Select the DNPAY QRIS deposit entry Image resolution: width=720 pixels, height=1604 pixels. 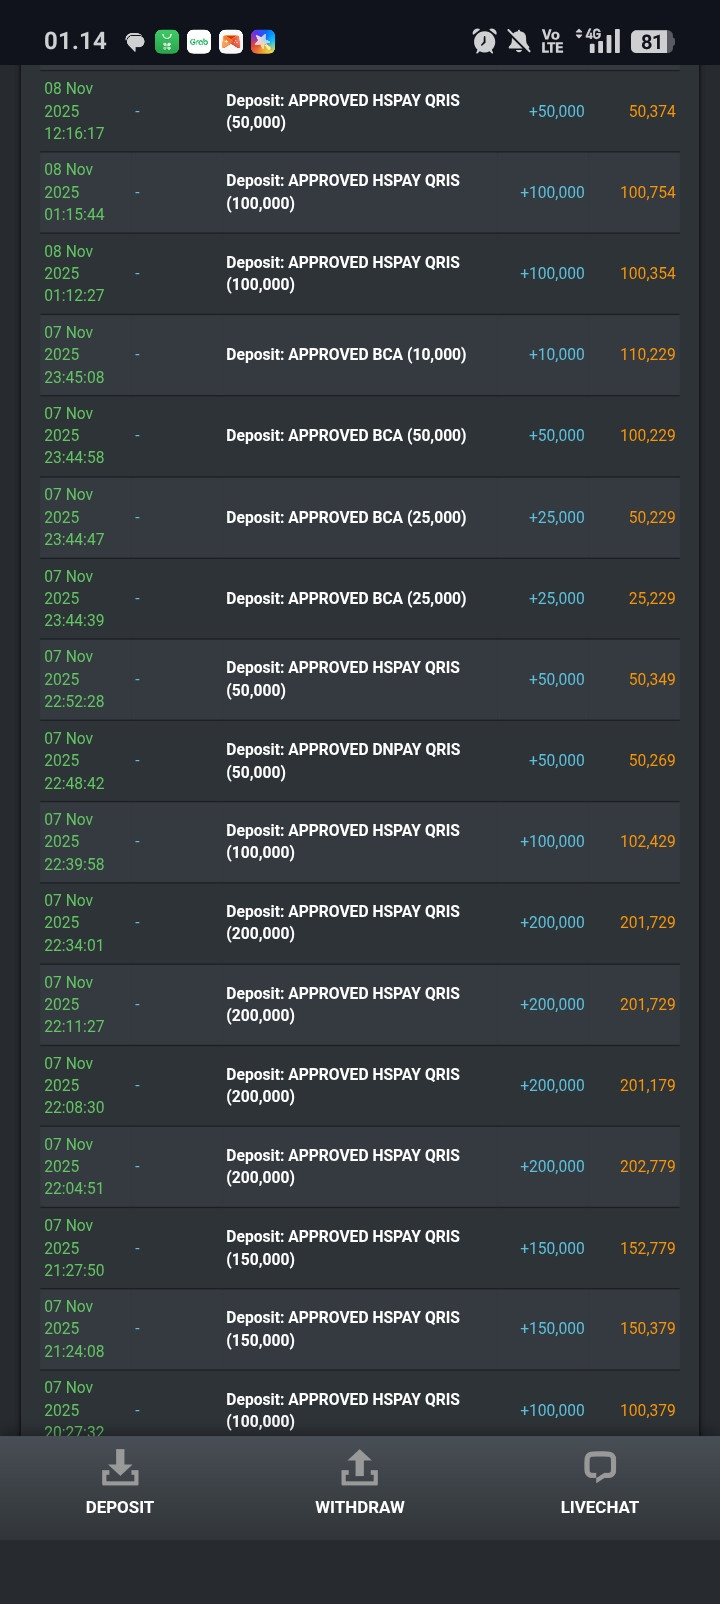coord(343,761)
